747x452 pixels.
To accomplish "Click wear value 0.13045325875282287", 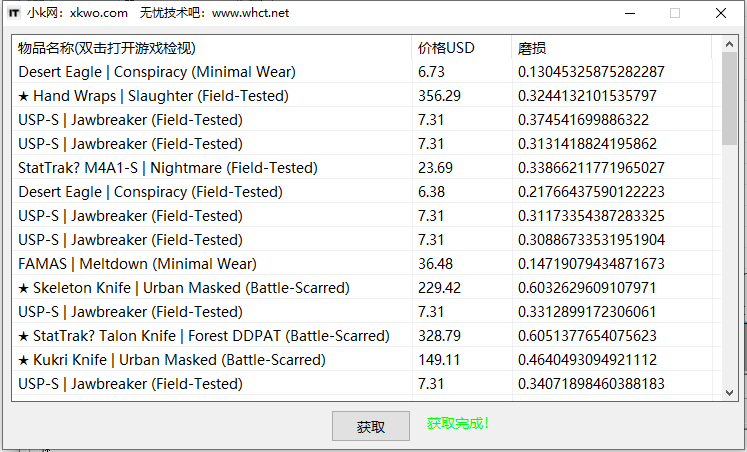I will pyautogui.click(x=591, y=72).
